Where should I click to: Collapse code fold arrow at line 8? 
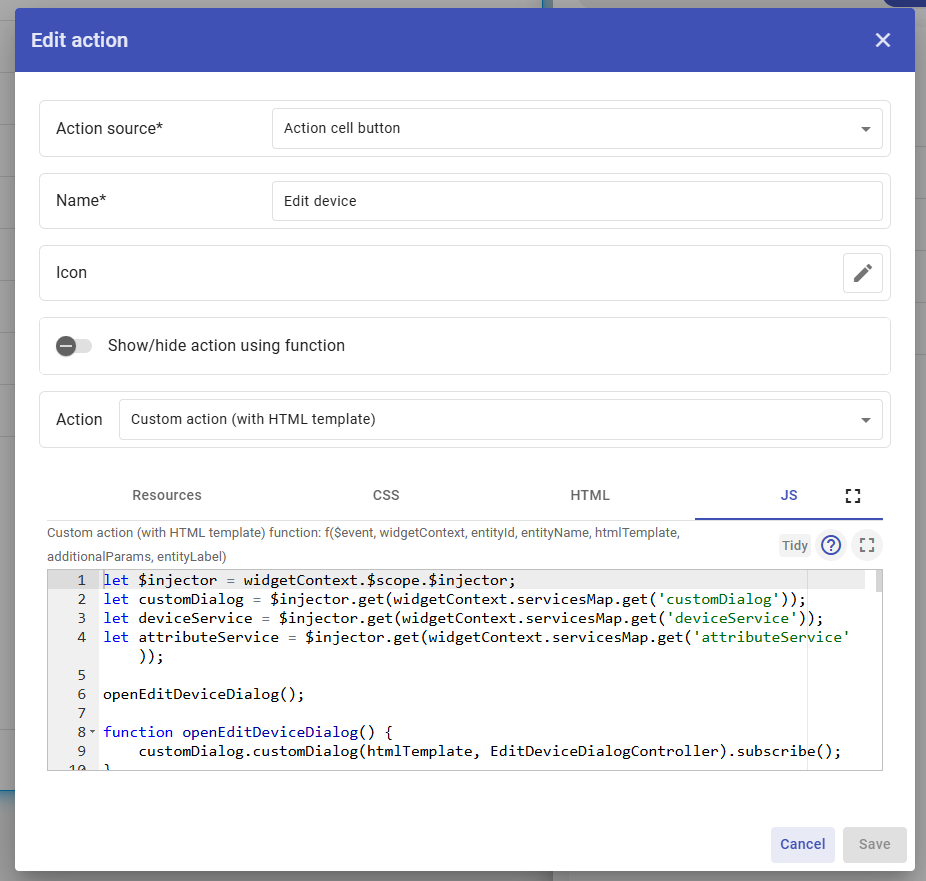[x=93, y=733]
